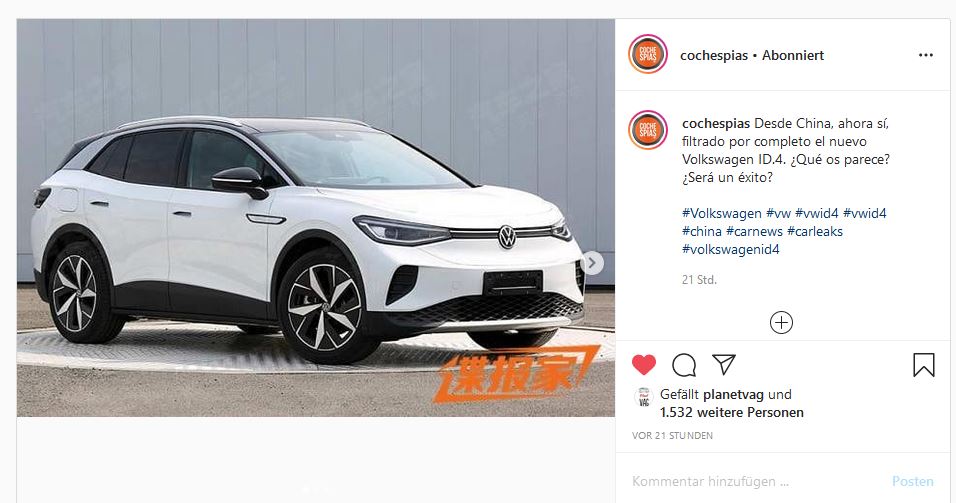Screen dimensions: 956x503
Task: Save post with bookmark icon
Action: click(924, 365)
